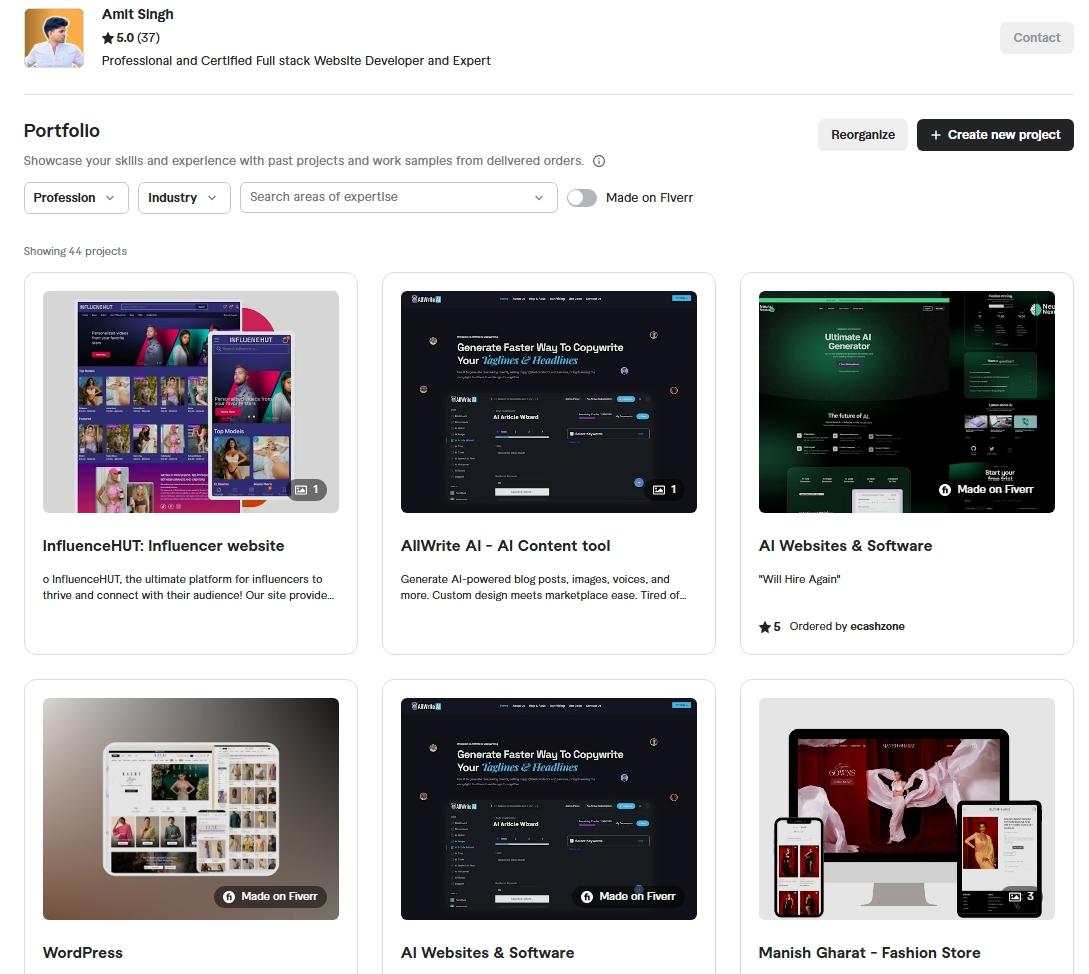The width and height of the screenshot is (1089, 974).
Task: Click the 5.0 rating with 37 reviews
Action: tap(131, 38)
